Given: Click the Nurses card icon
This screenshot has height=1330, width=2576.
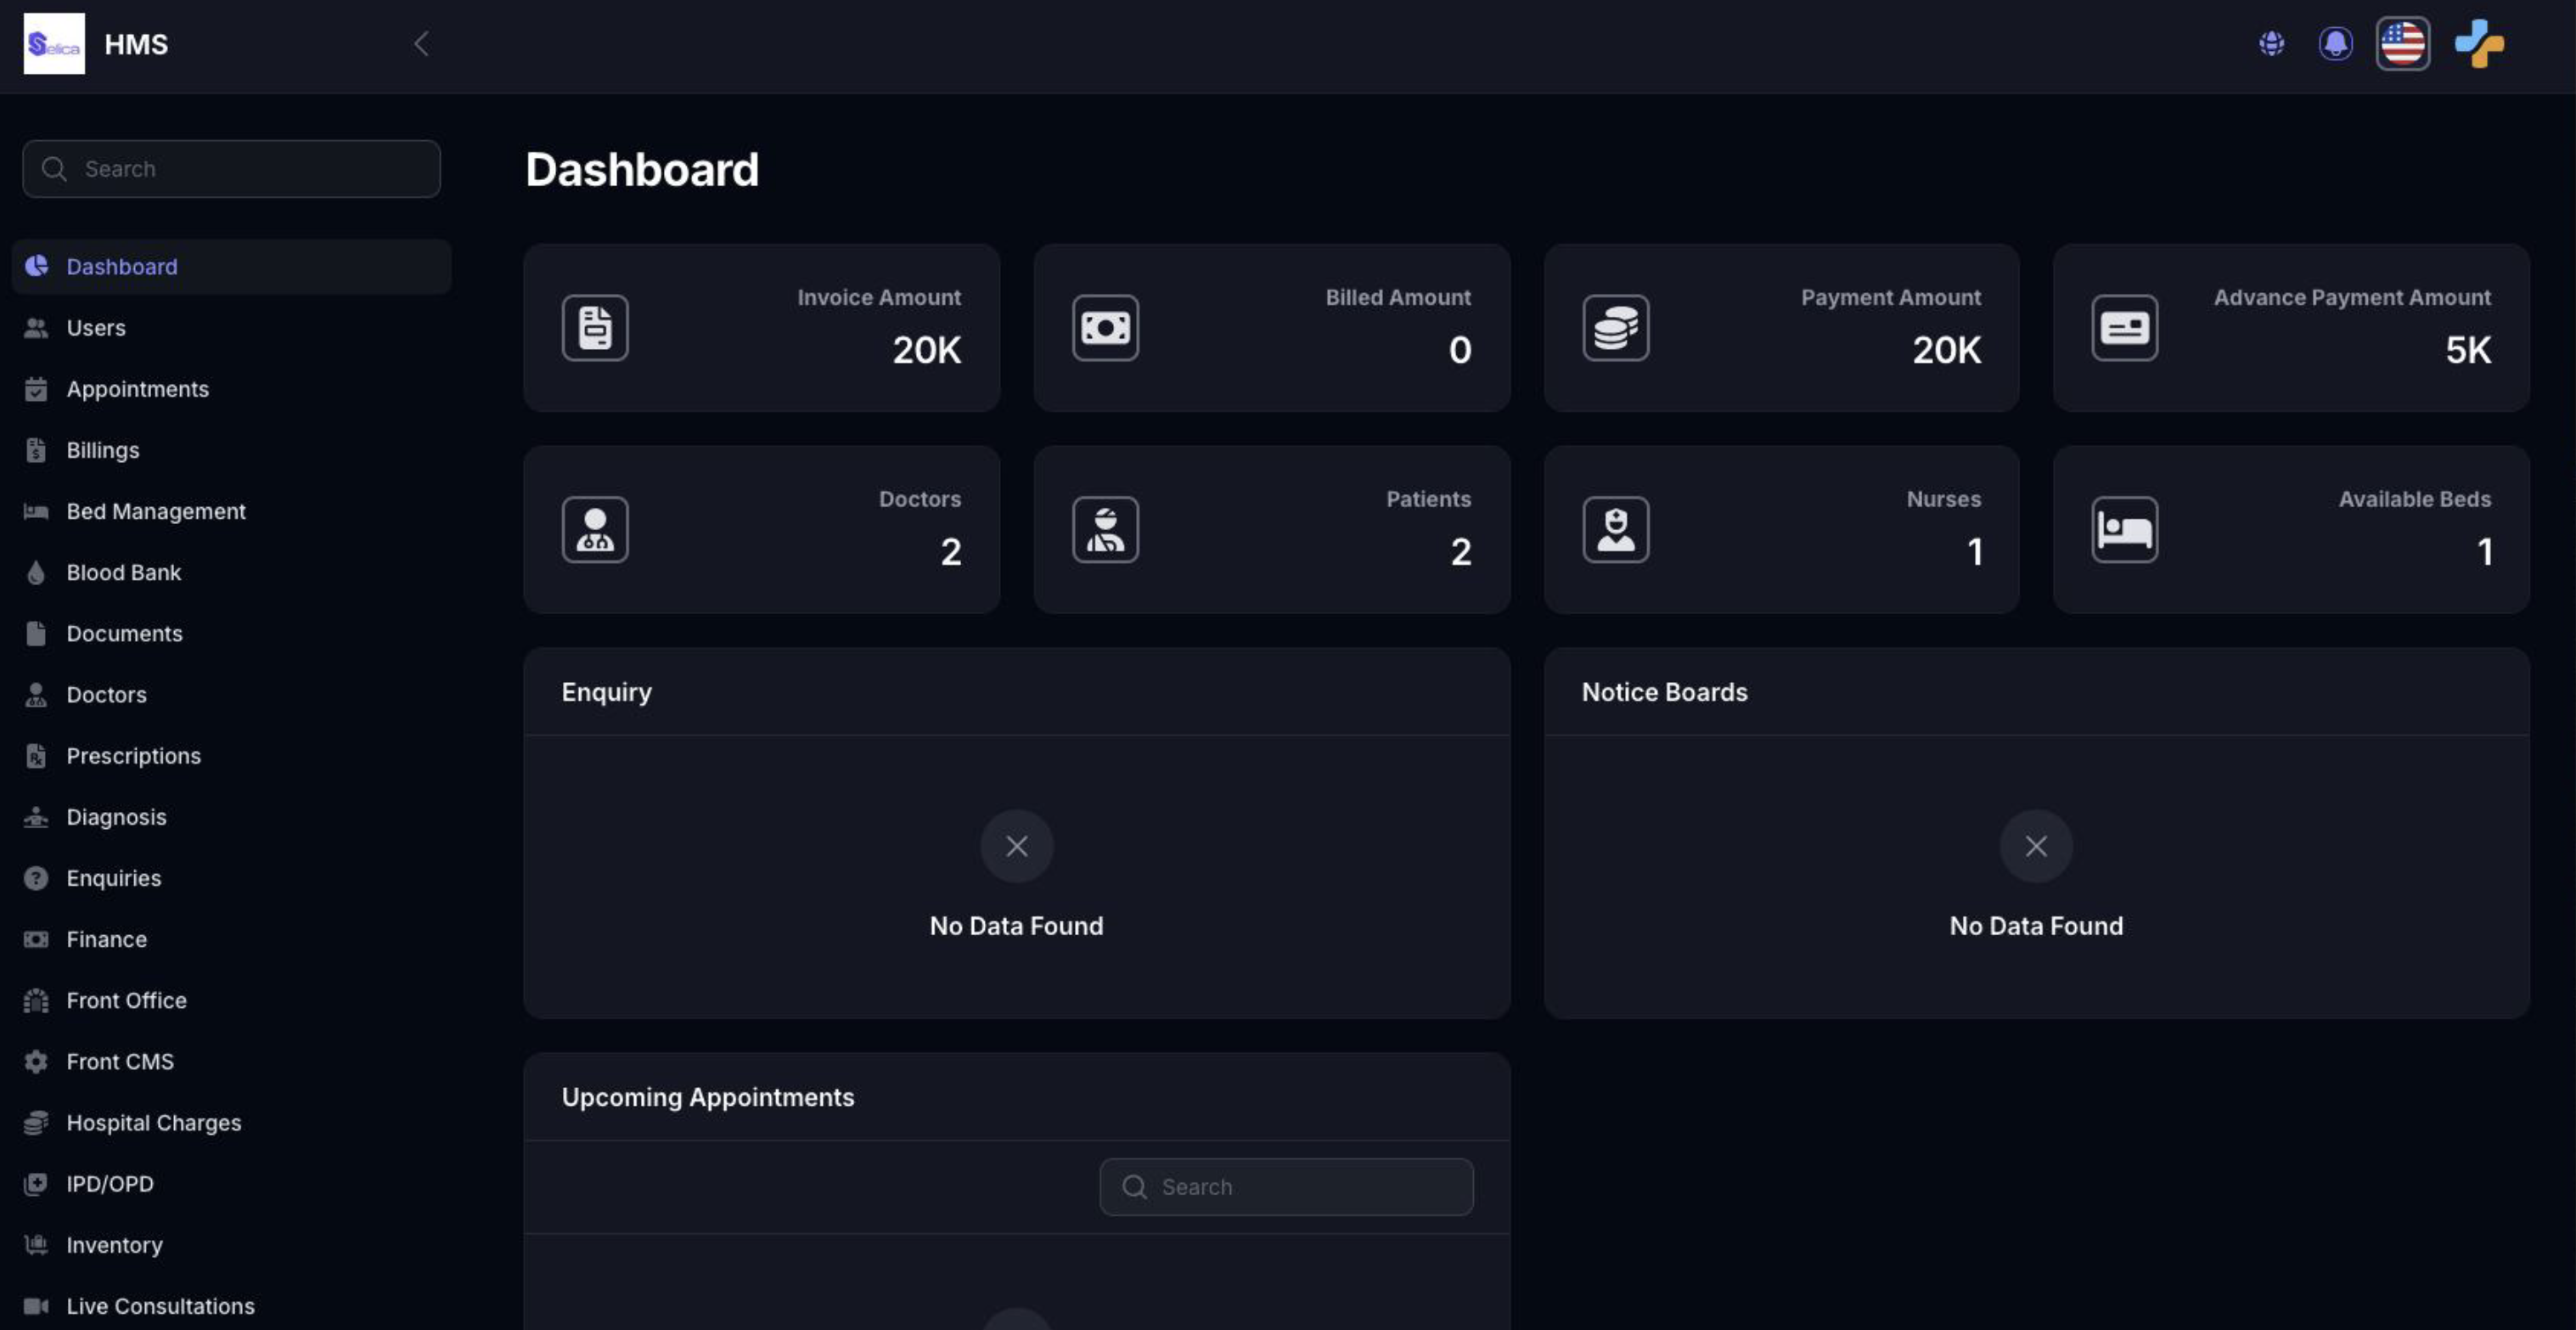Looking at the screenshot, I should coord(1615,530).
